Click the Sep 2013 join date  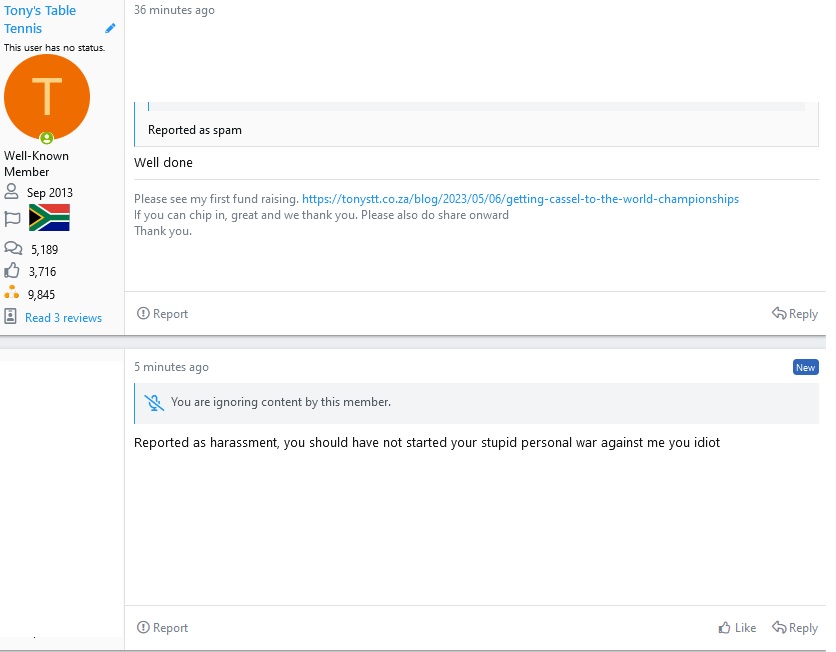tap(50, 192)
